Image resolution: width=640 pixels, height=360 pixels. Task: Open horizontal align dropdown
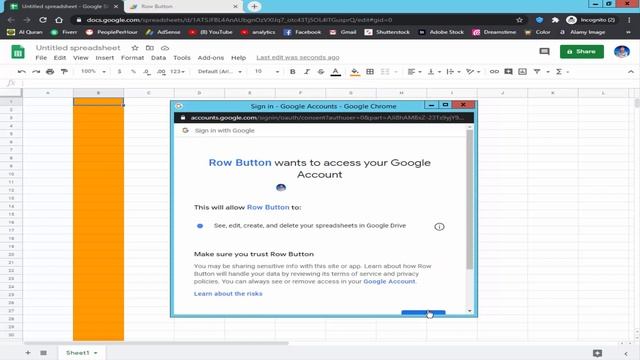tap(414, 71)
